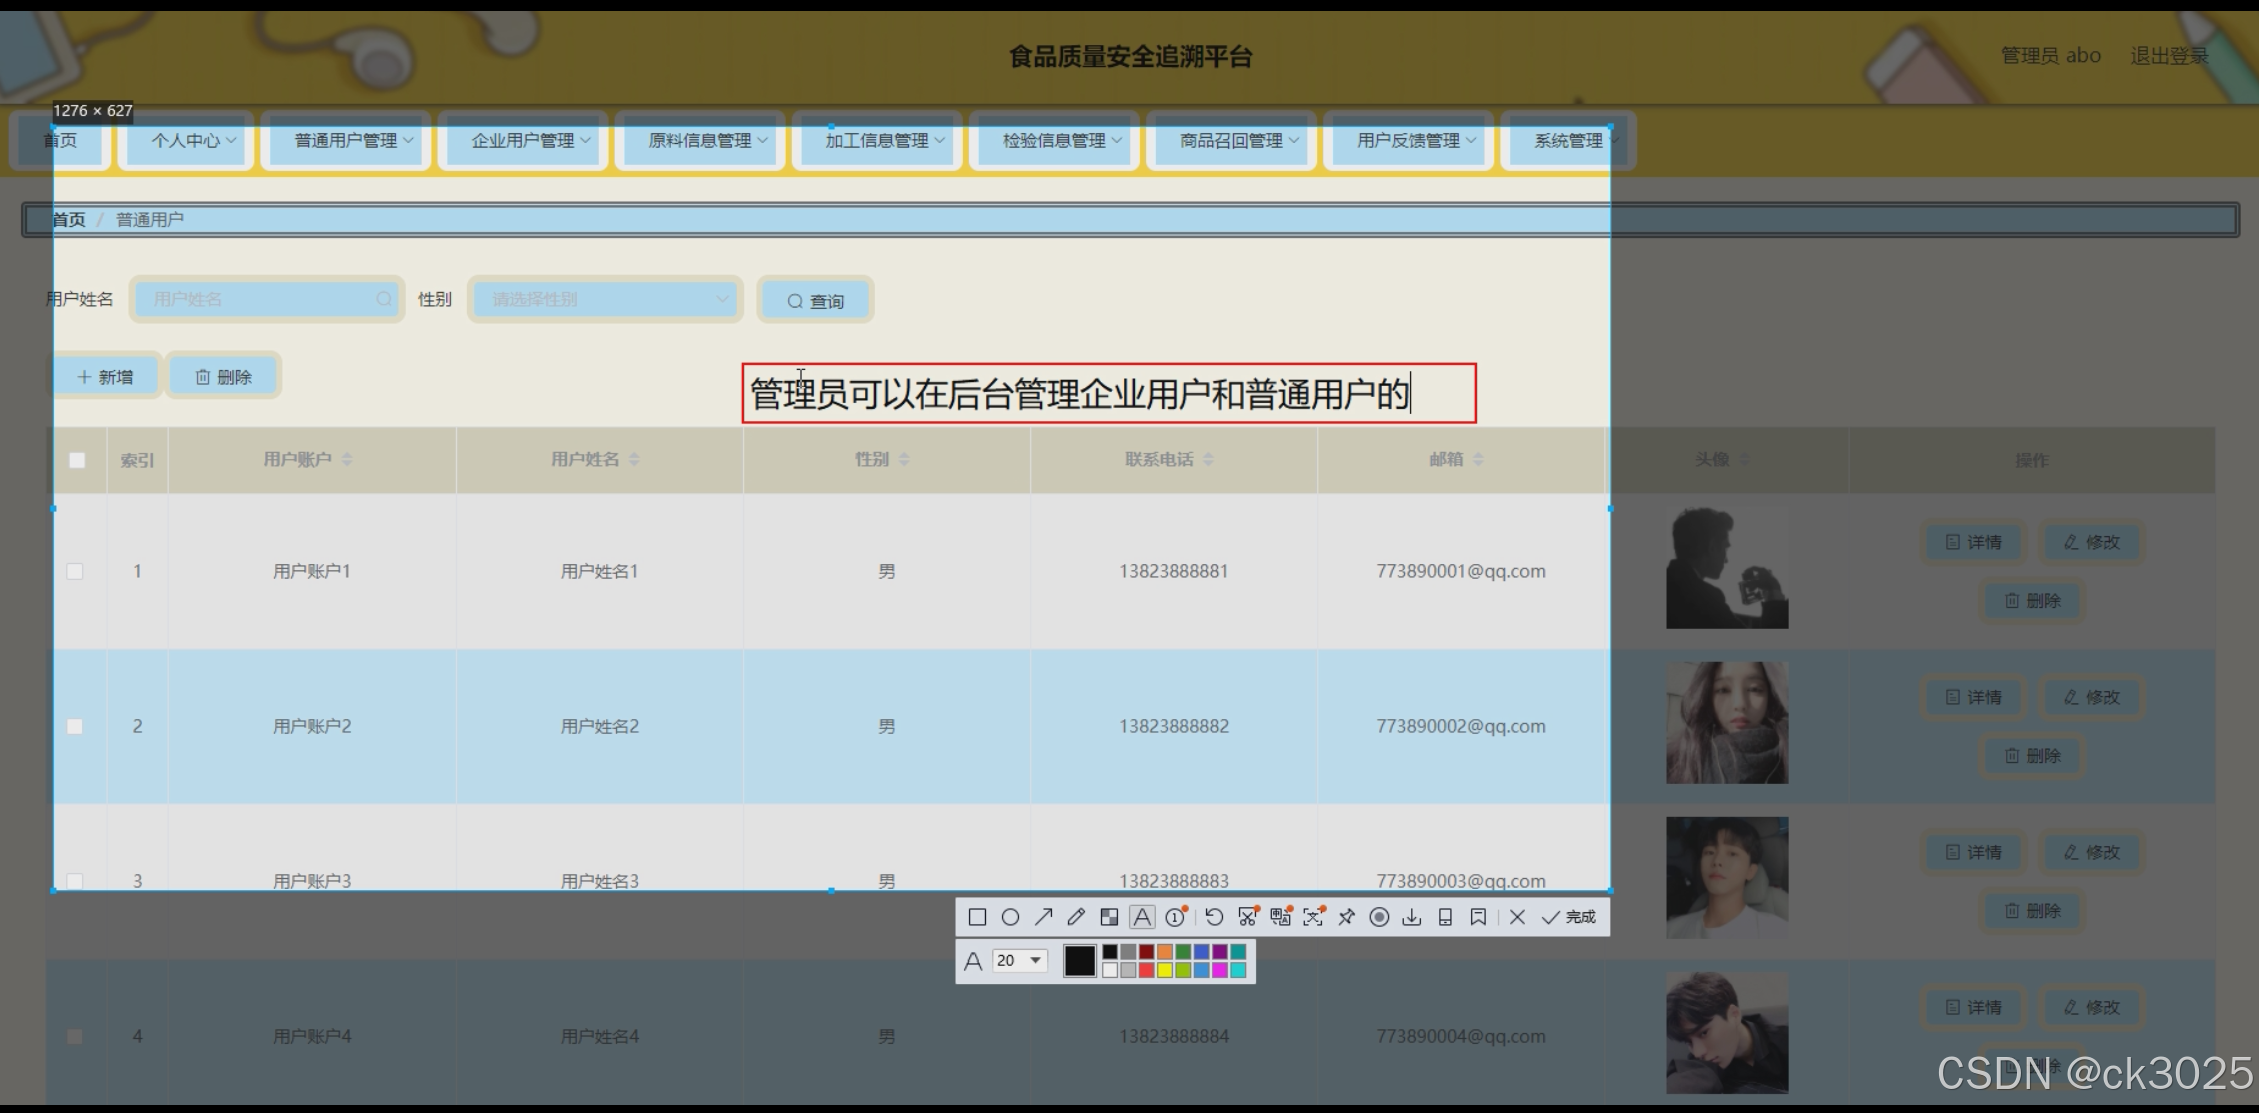Toggle the select-all checkbox in table header
Screen dimensions: 2259x1113
click(77, 460)
